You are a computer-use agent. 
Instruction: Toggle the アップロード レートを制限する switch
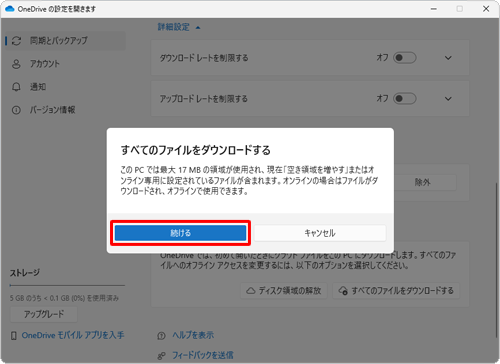405,99
